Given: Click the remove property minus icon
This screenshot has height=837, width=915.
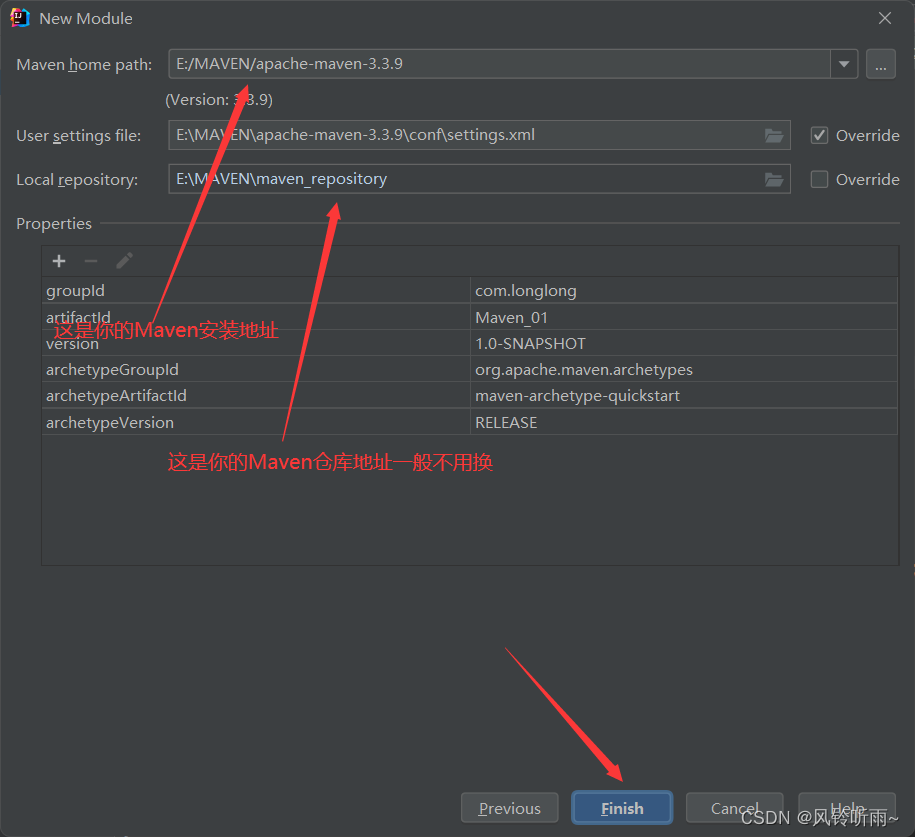Looking at the screenshot, I should pos(91,261).
